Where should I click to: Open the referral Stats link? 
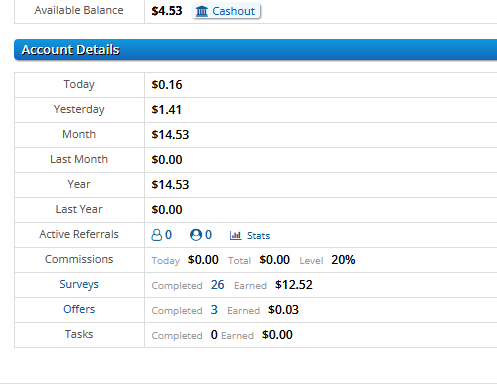tap(258, 236)
